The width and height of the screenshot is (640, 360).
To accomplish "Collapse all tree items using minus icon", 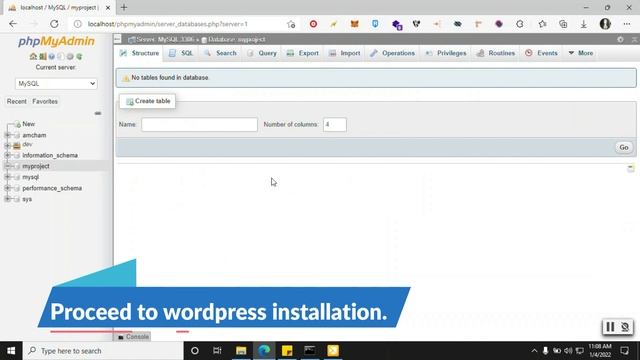I will coord(98,113).
